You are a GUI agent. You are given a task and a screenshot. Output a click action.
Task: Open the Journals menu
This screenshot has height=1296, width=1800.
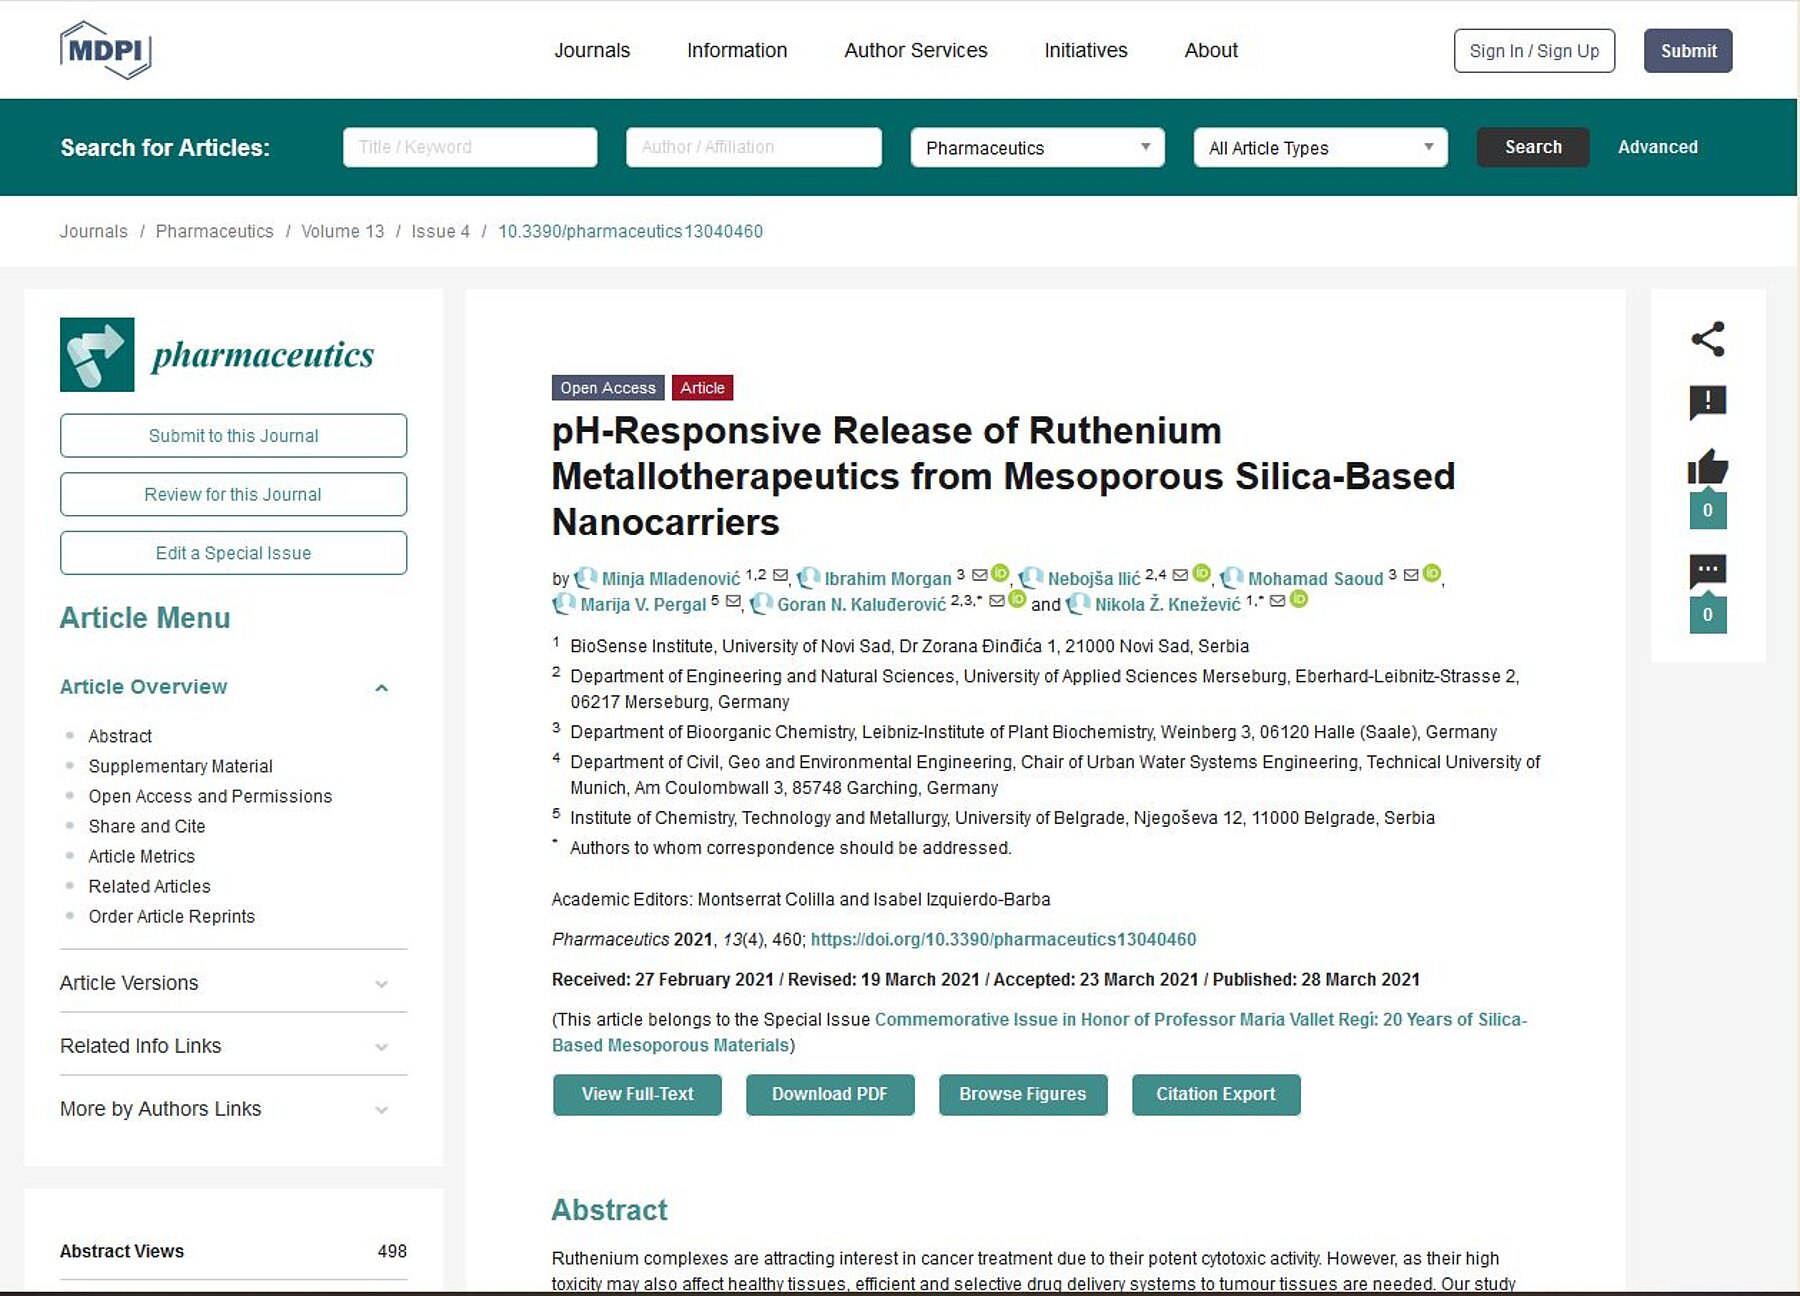pyautogui.click(x=592, y=50)
